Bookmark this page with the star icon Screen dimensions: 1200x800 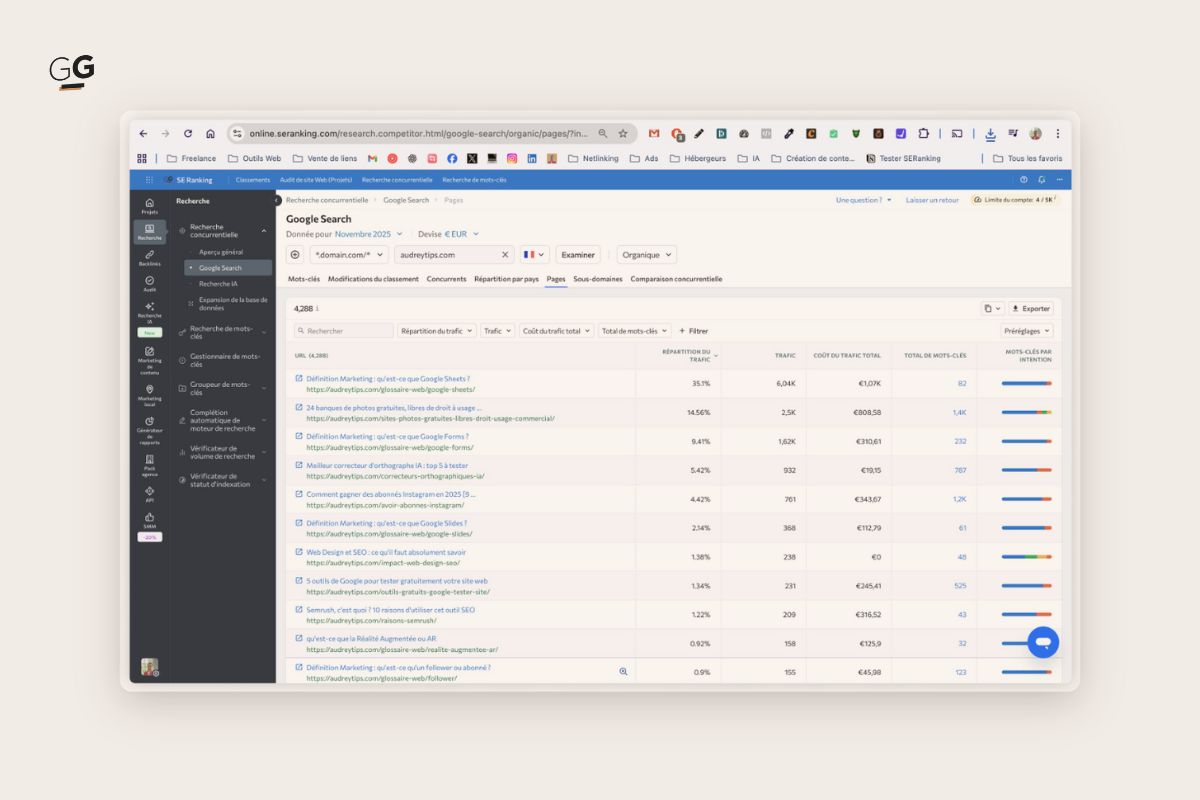click(623, 133)
